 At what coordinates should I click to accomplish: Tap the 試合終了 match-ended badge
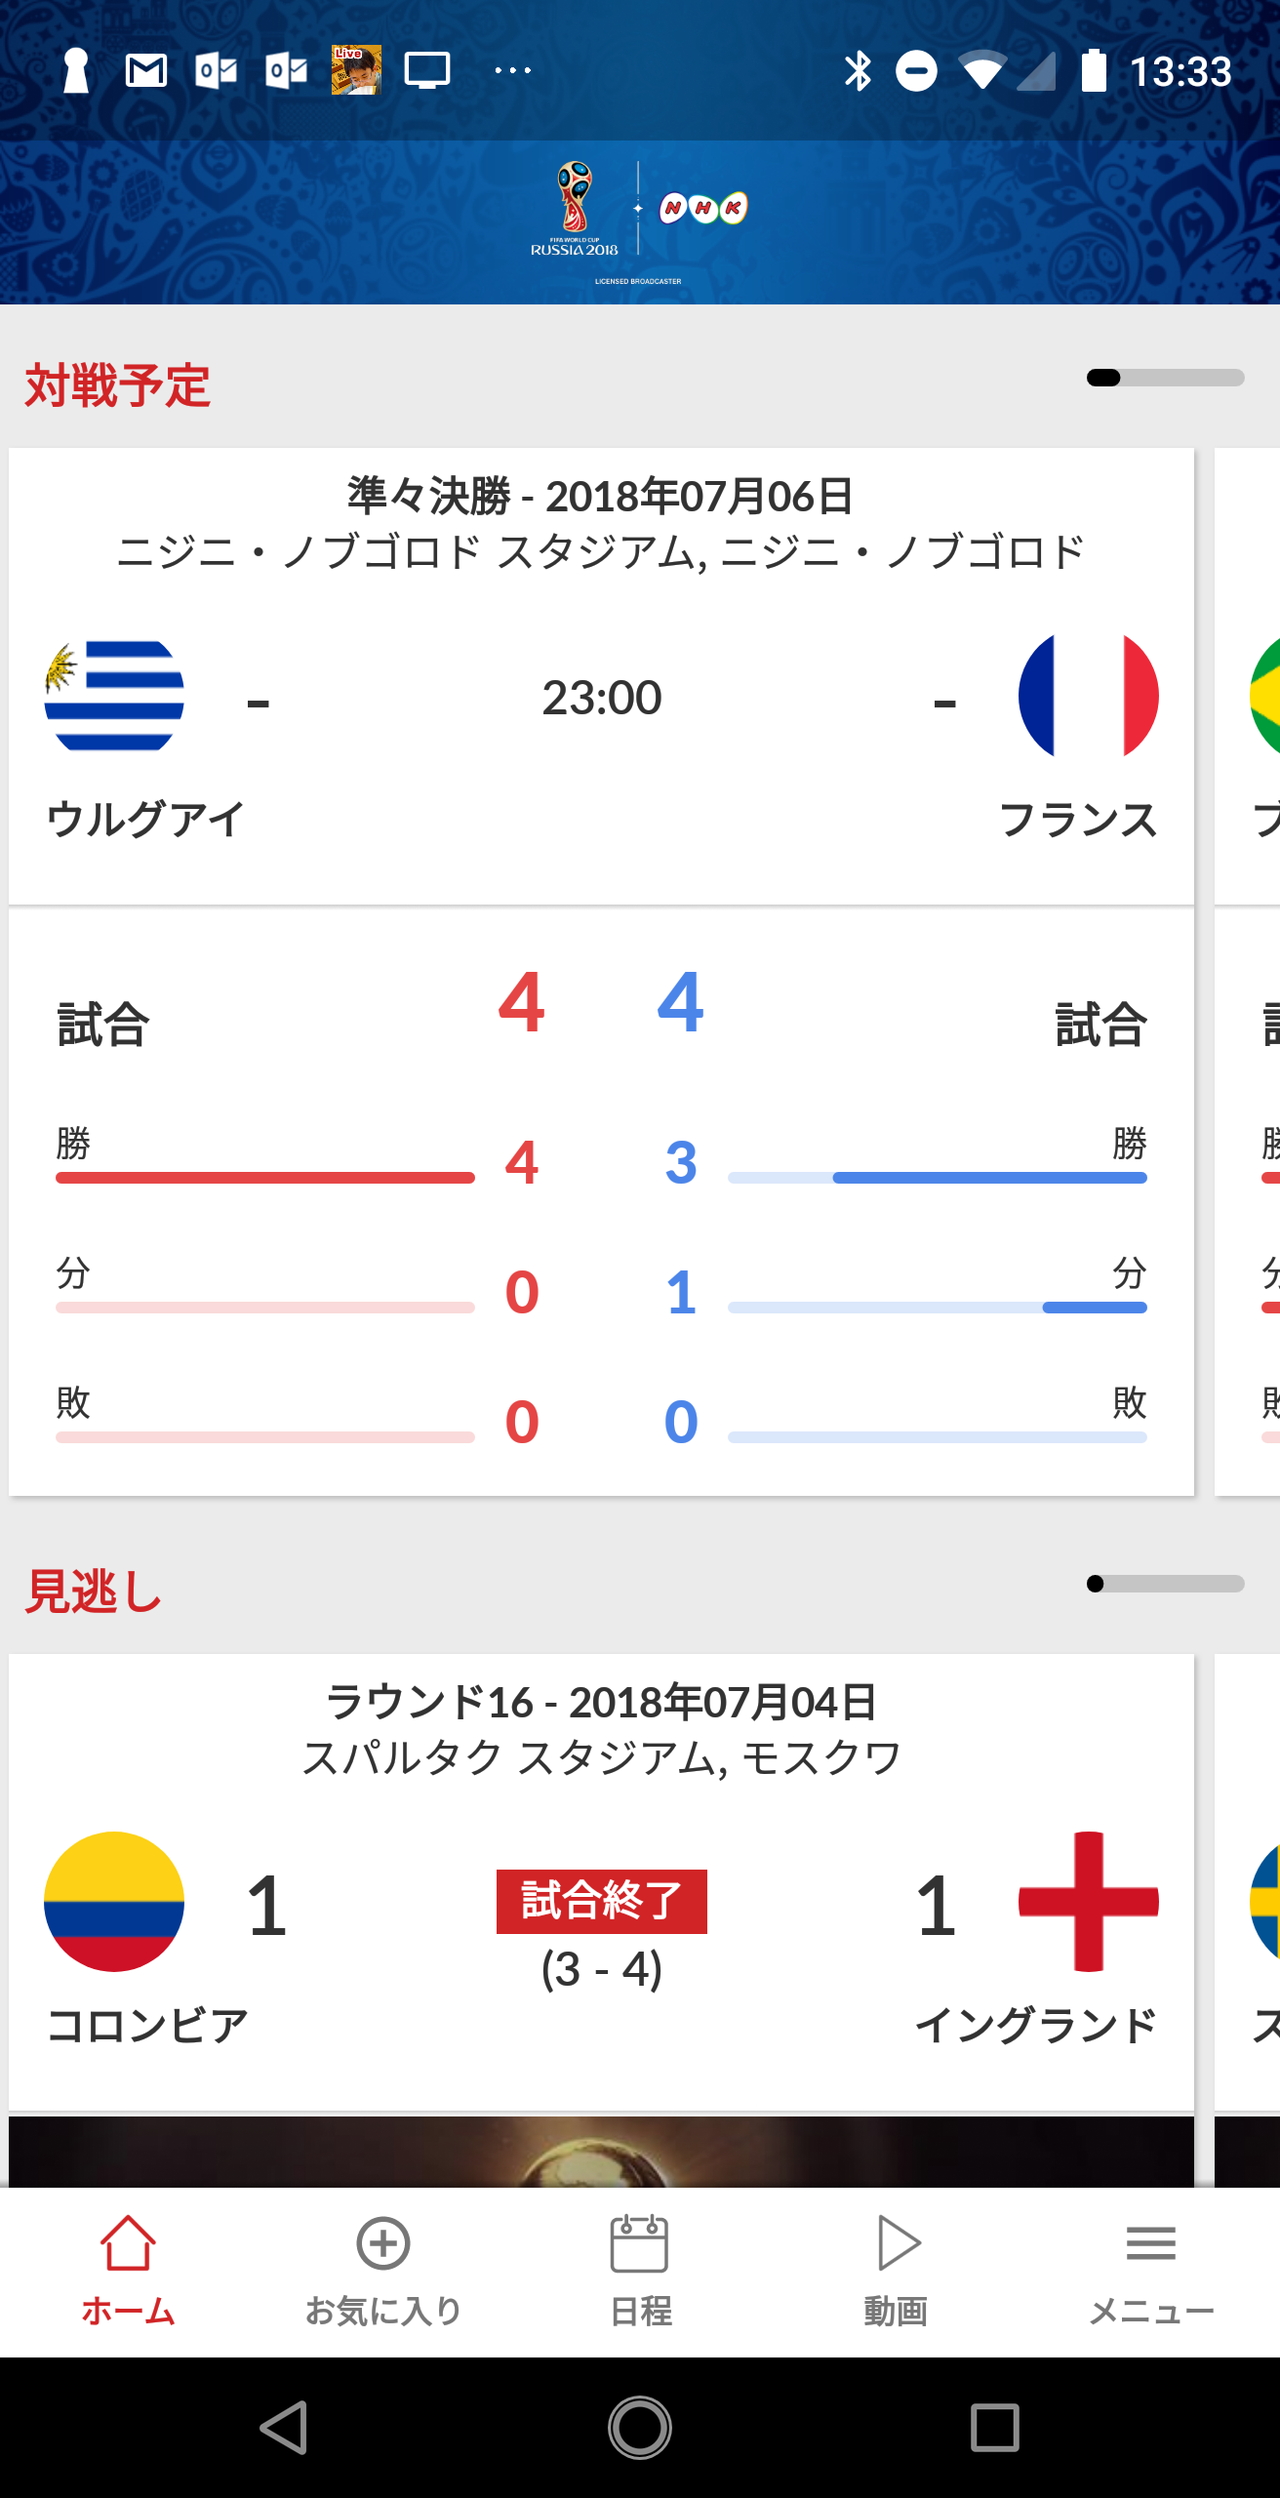tap(602, 1901)
